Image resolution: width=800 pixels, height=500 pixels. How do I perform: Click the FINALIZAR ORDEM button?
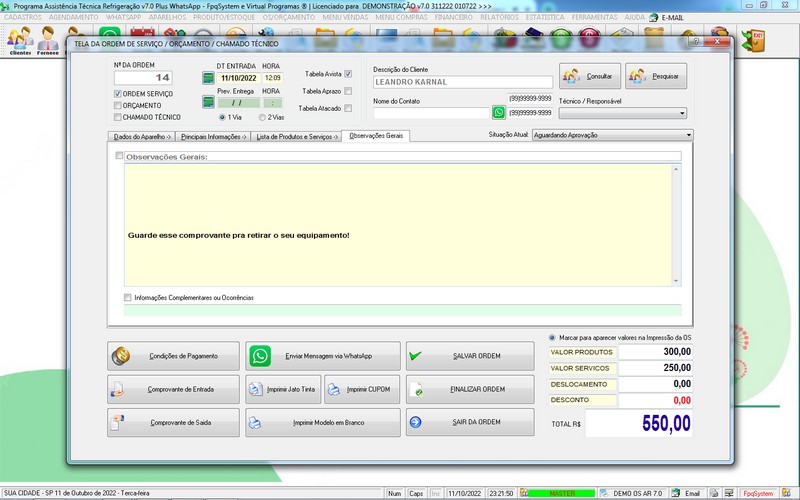tap(470, 389)
